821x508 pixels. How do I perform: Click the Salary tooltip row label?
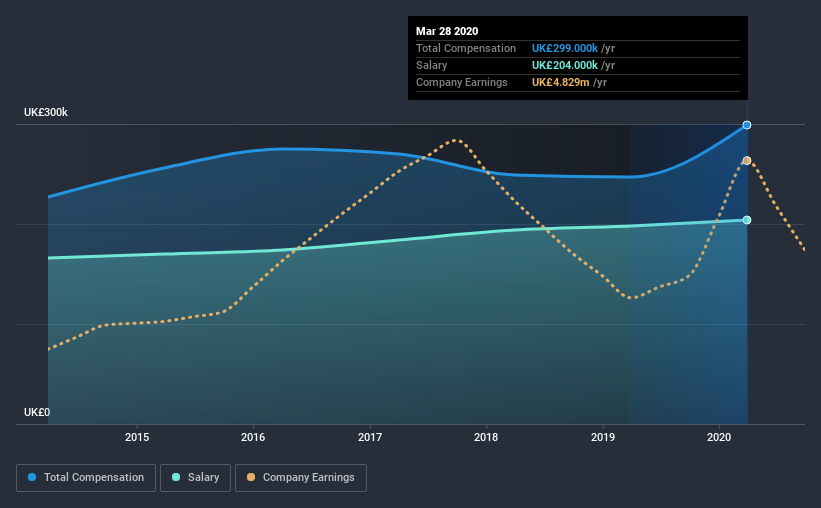(431, 65)
